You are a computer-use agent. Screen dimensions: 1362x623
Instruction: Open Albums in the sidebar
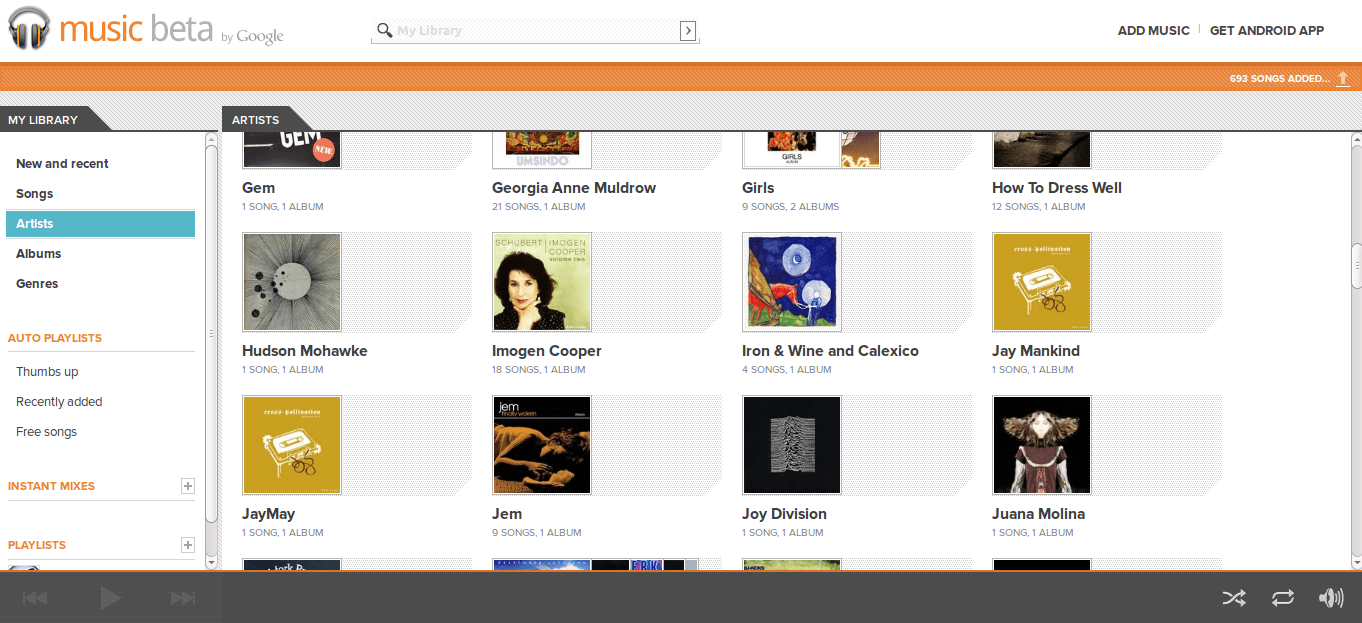(39, 254)
